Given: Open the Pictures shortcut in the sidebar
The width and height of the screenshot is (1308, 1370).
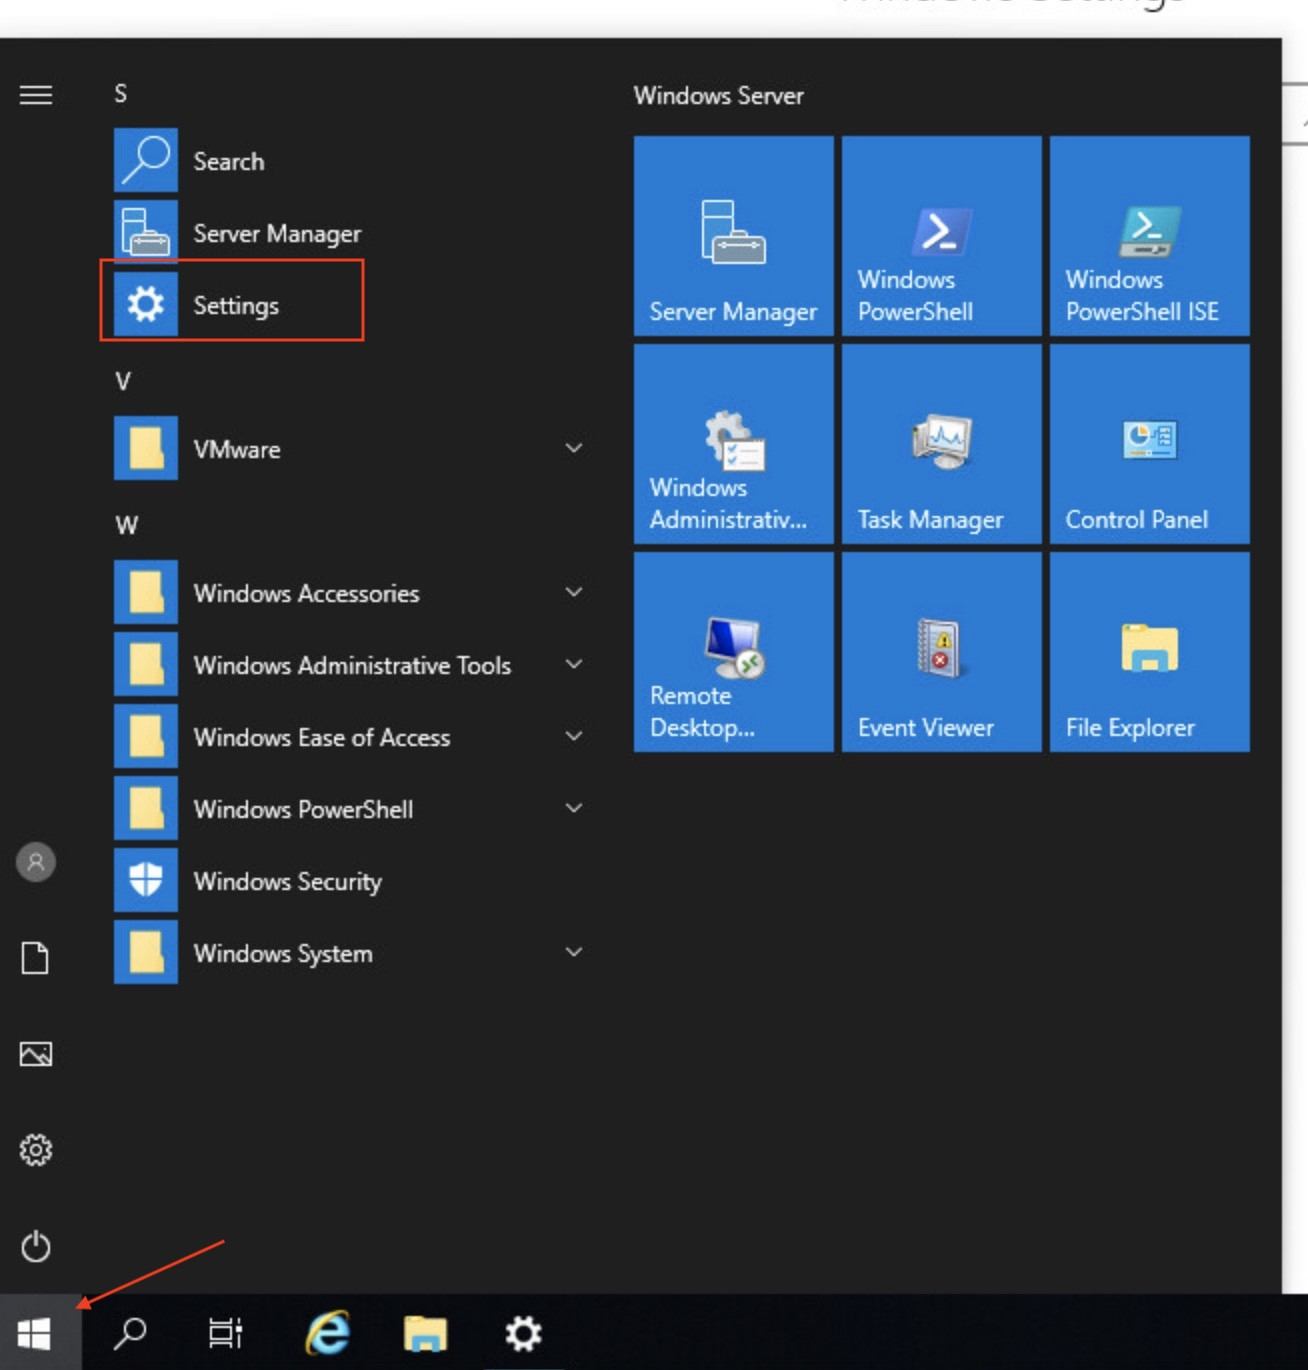Looking at the screenshot, I should pos(37,1052).
